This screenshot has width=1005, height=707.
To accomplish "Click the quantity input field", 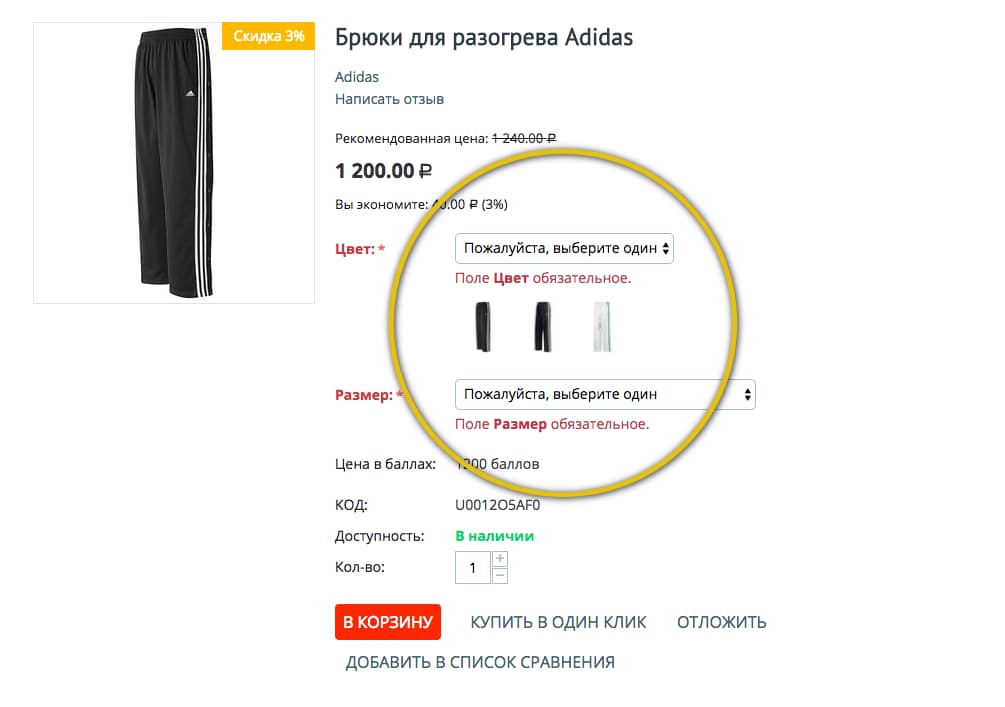I will (473, 567).
